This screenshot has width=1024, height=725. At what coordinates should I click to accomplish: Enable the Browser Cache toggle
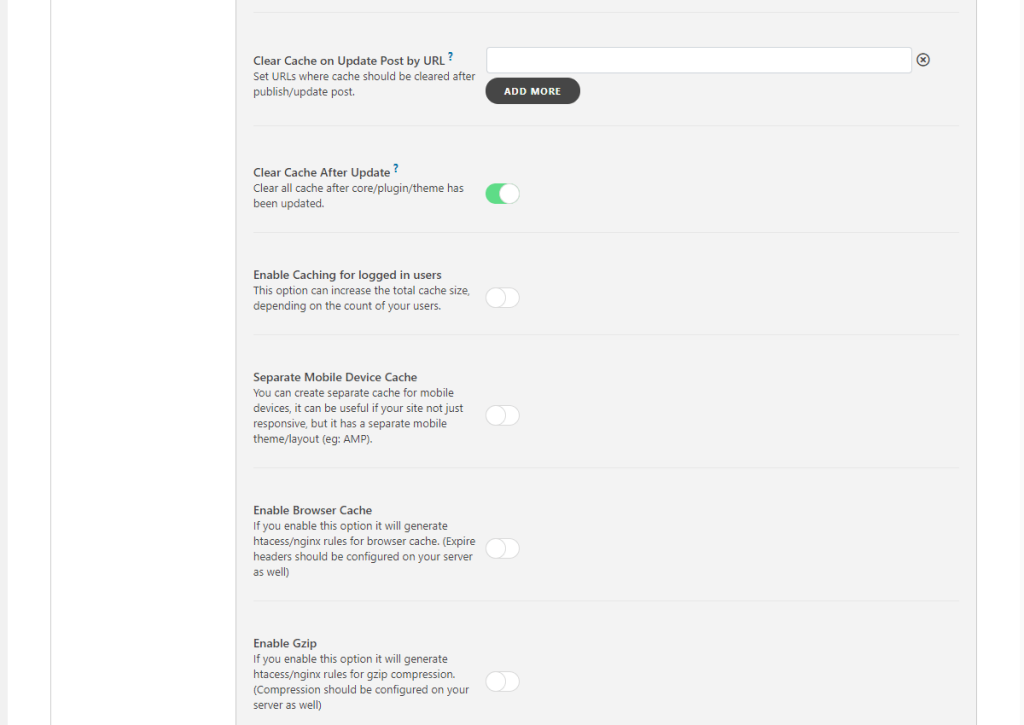pyautogui.click(x=502, y=549)
